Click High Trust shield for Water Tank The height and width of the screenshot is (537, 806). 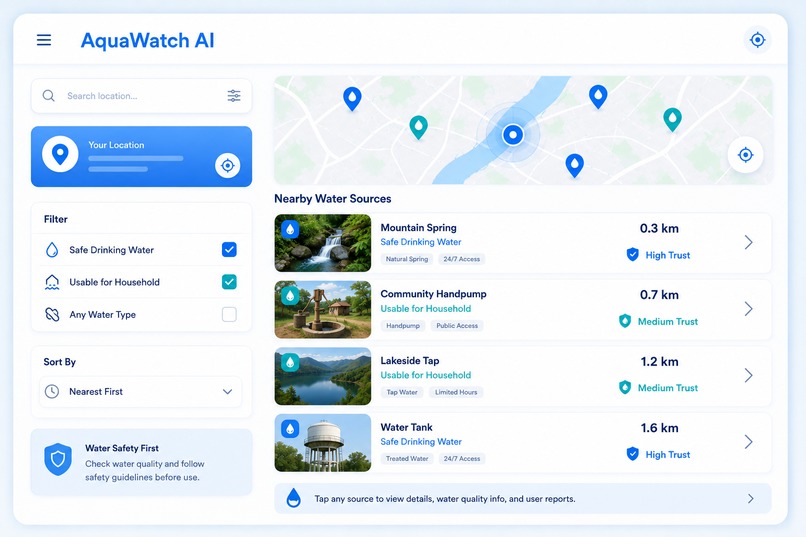tap(633, 454)
